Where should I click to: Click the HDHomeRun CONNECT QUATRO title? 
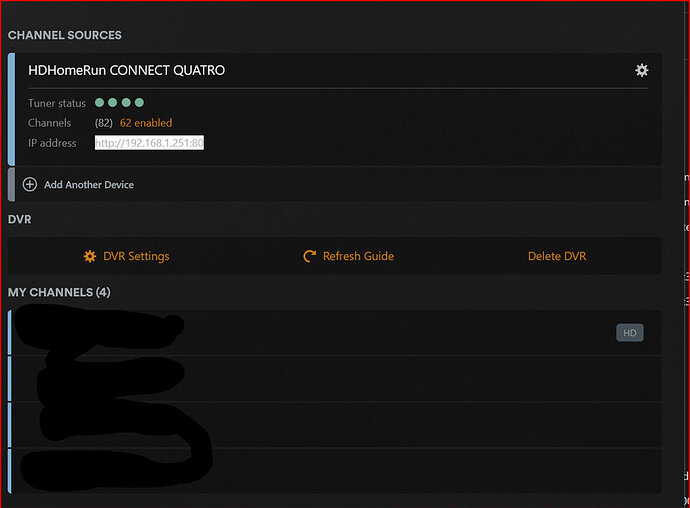tap(126, 70)
